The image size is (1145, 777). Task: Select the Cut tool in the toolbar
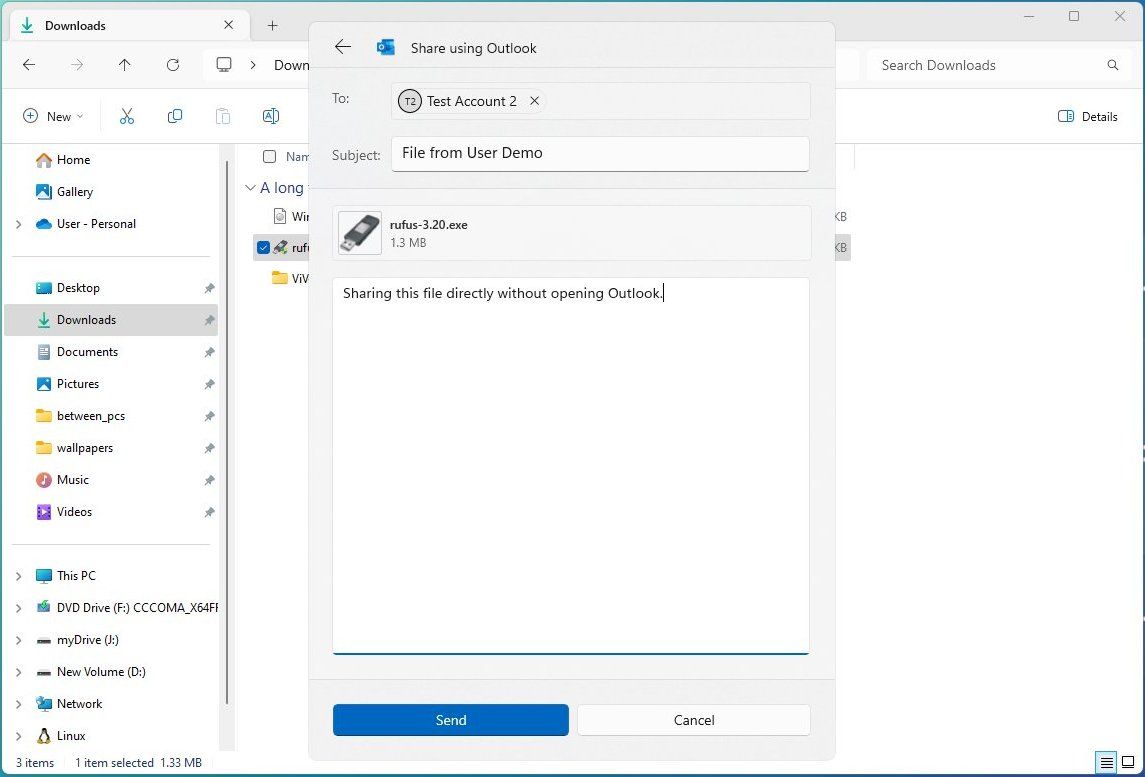(127, 116)
